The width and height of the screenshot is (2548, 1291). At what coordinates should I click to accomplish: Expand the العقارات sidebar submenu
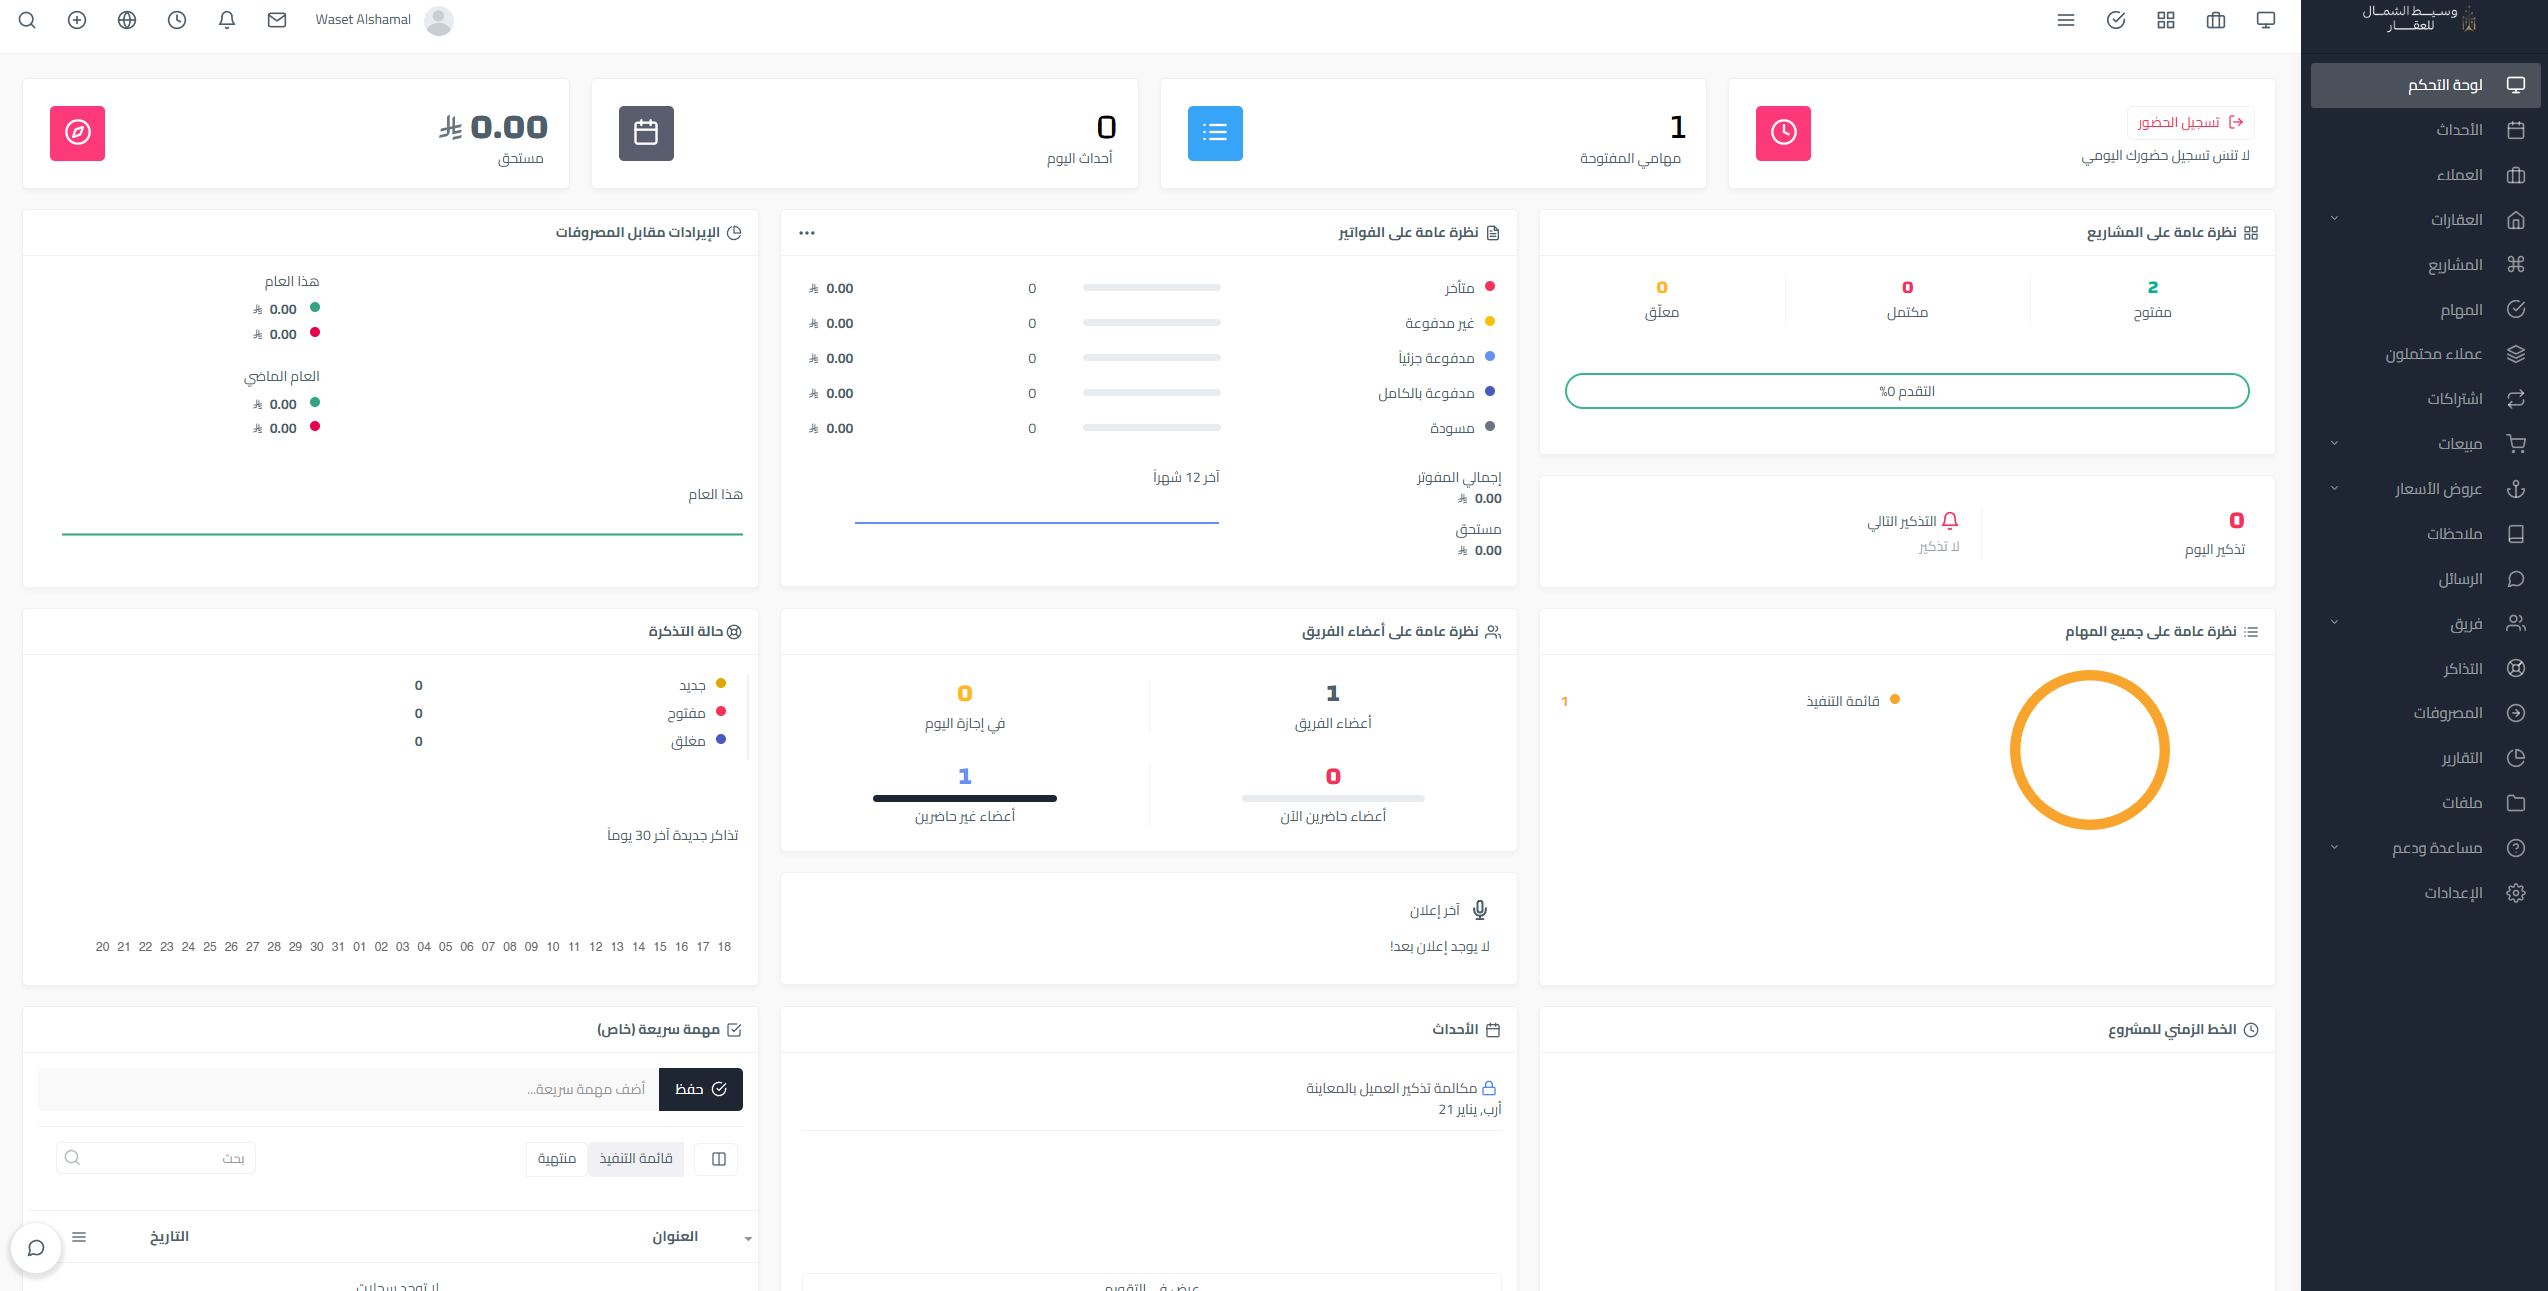coord(2334,219)
